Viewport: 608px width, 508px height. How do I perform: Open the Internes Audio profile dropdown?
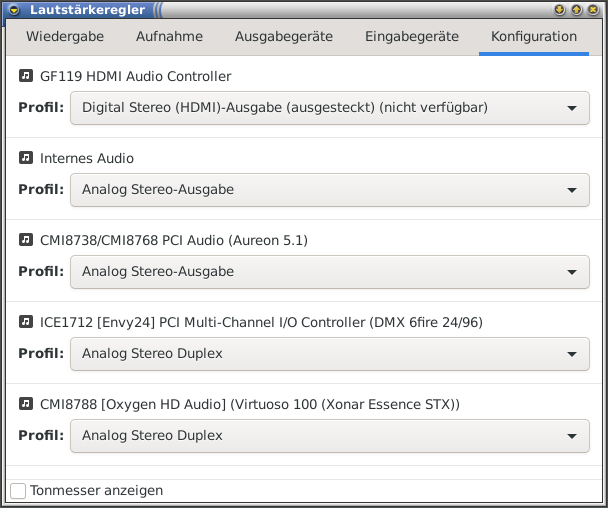coord(329,190)
